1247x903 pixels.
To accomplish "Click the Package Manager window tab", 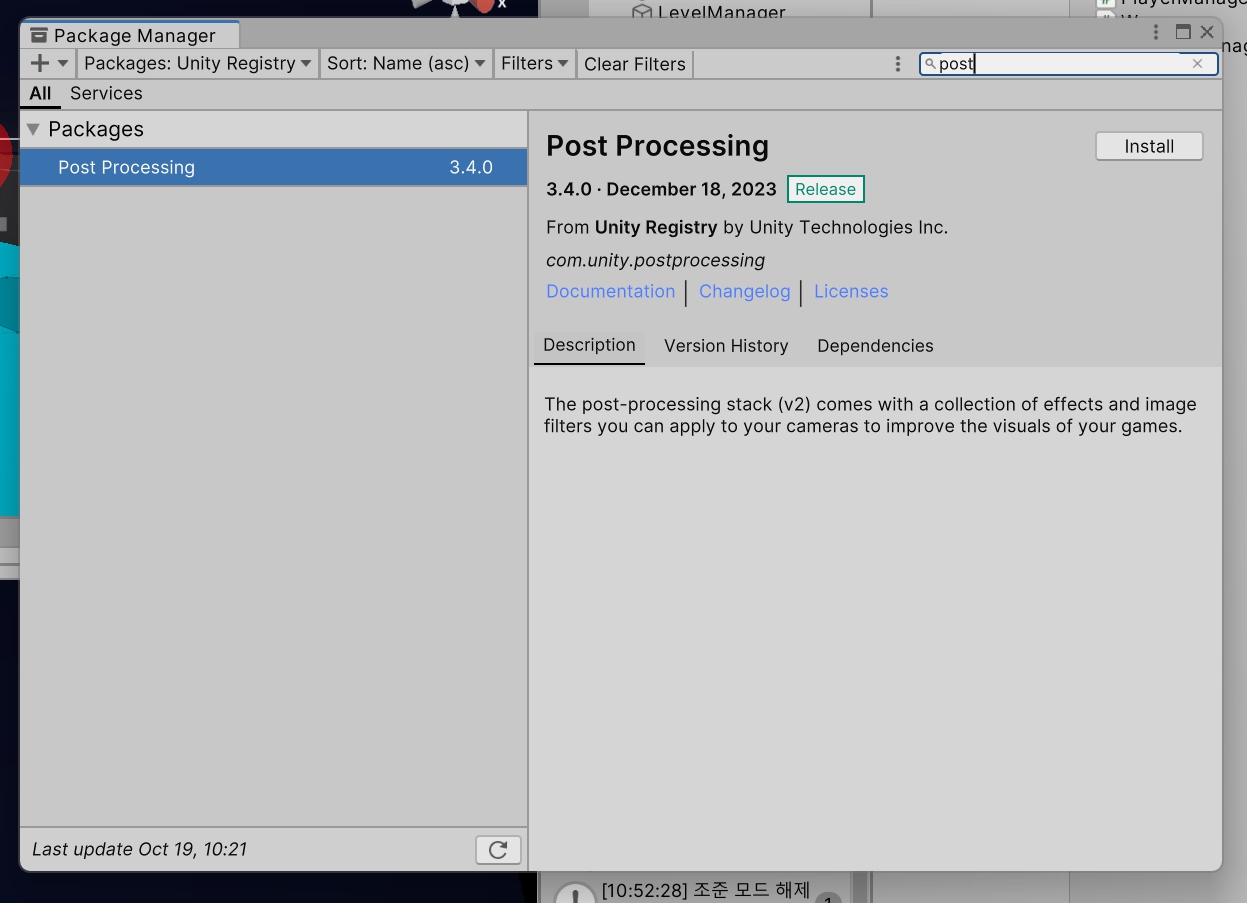I will pos(129,36).
